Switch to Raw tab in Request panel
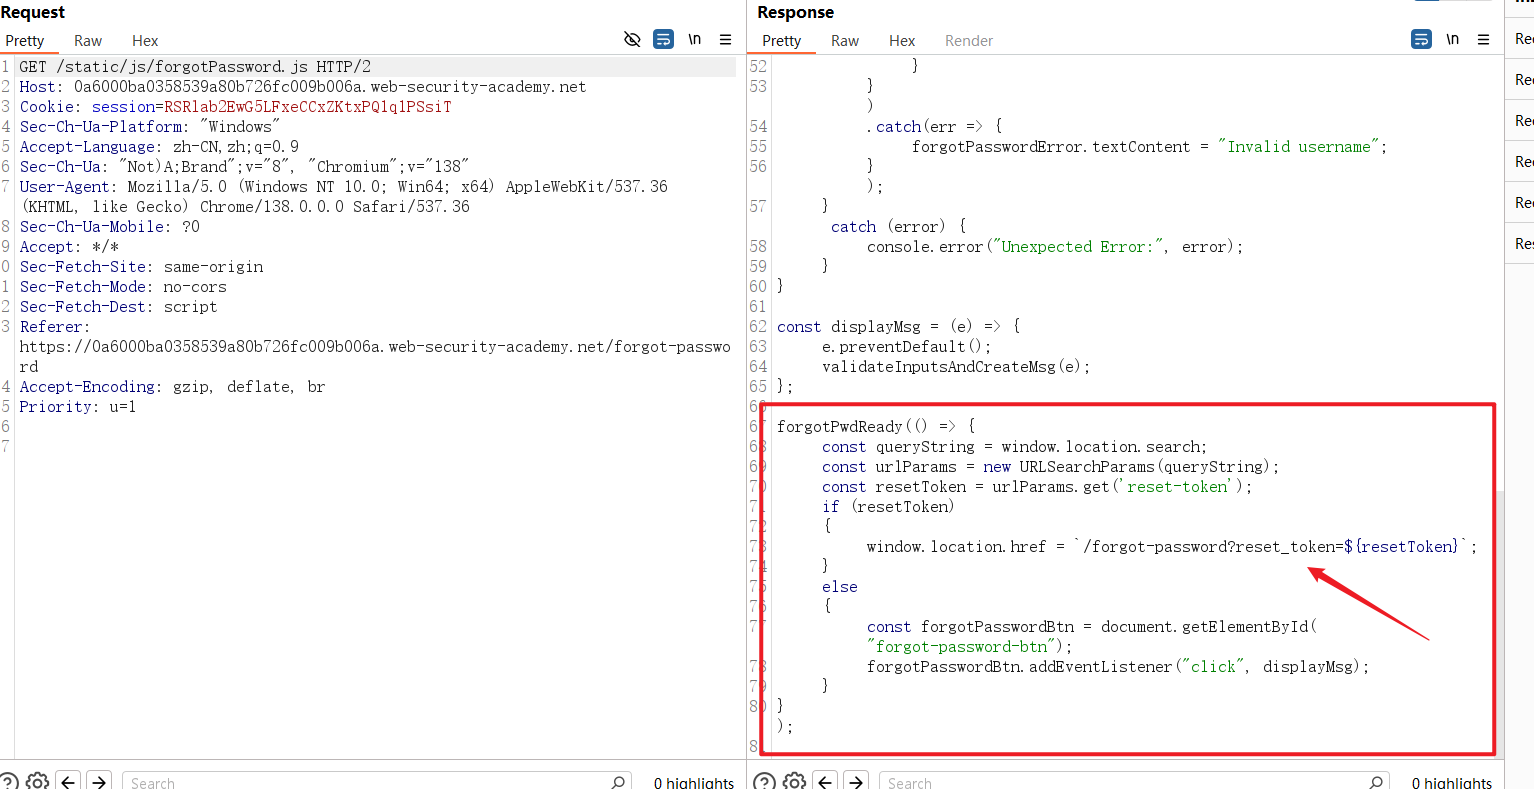1534x789 pixels. click(x=88, y=41)
